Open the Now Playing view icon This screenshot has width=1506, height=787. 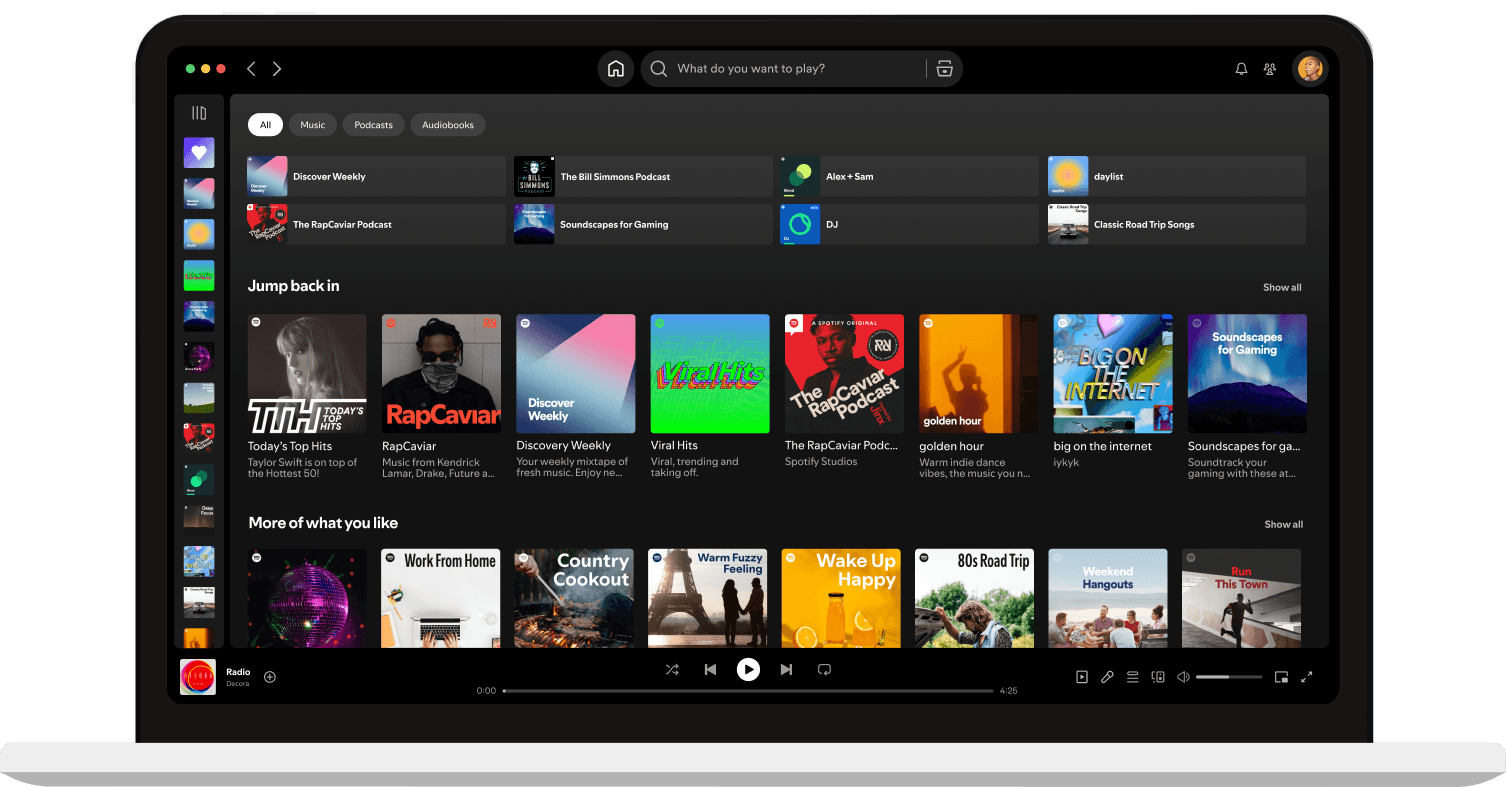1081,676
